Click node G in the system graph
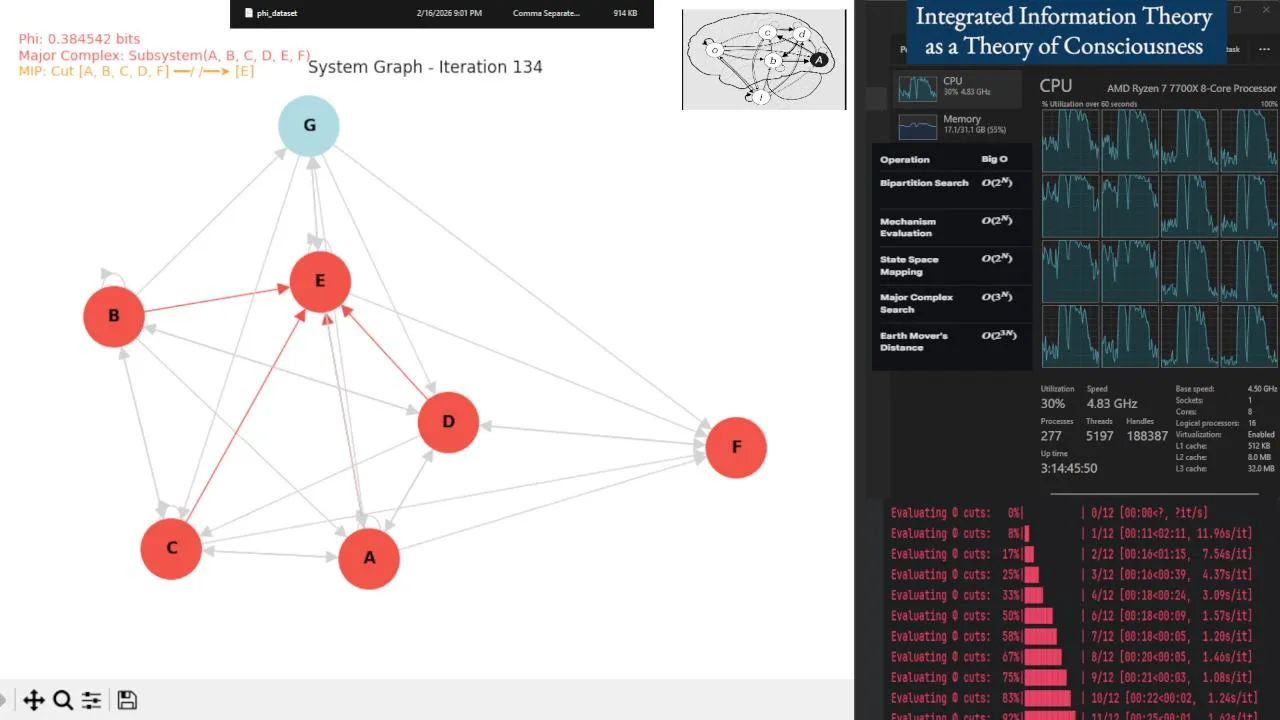Screen dimensions: 1280x720 click(309, 126)
